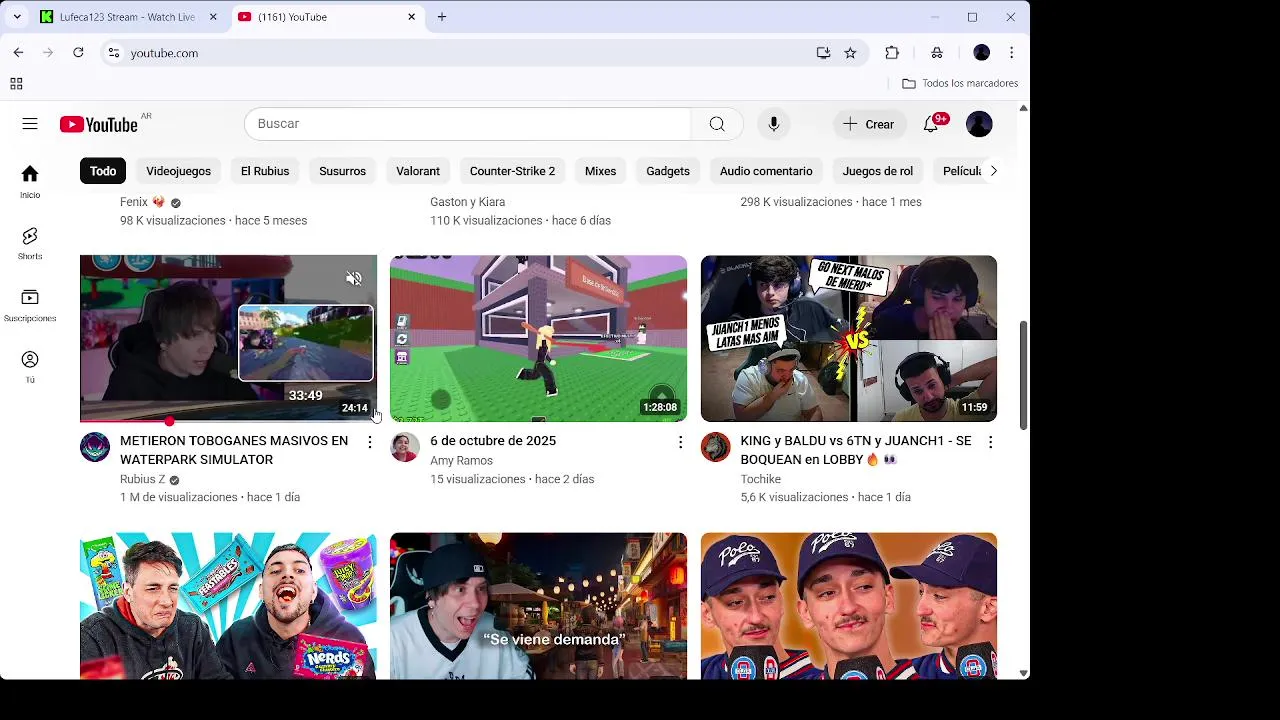Open the "Se viene demanda" thumbnail
Screen dimensions: 1280x720
[x=538, y=606]
